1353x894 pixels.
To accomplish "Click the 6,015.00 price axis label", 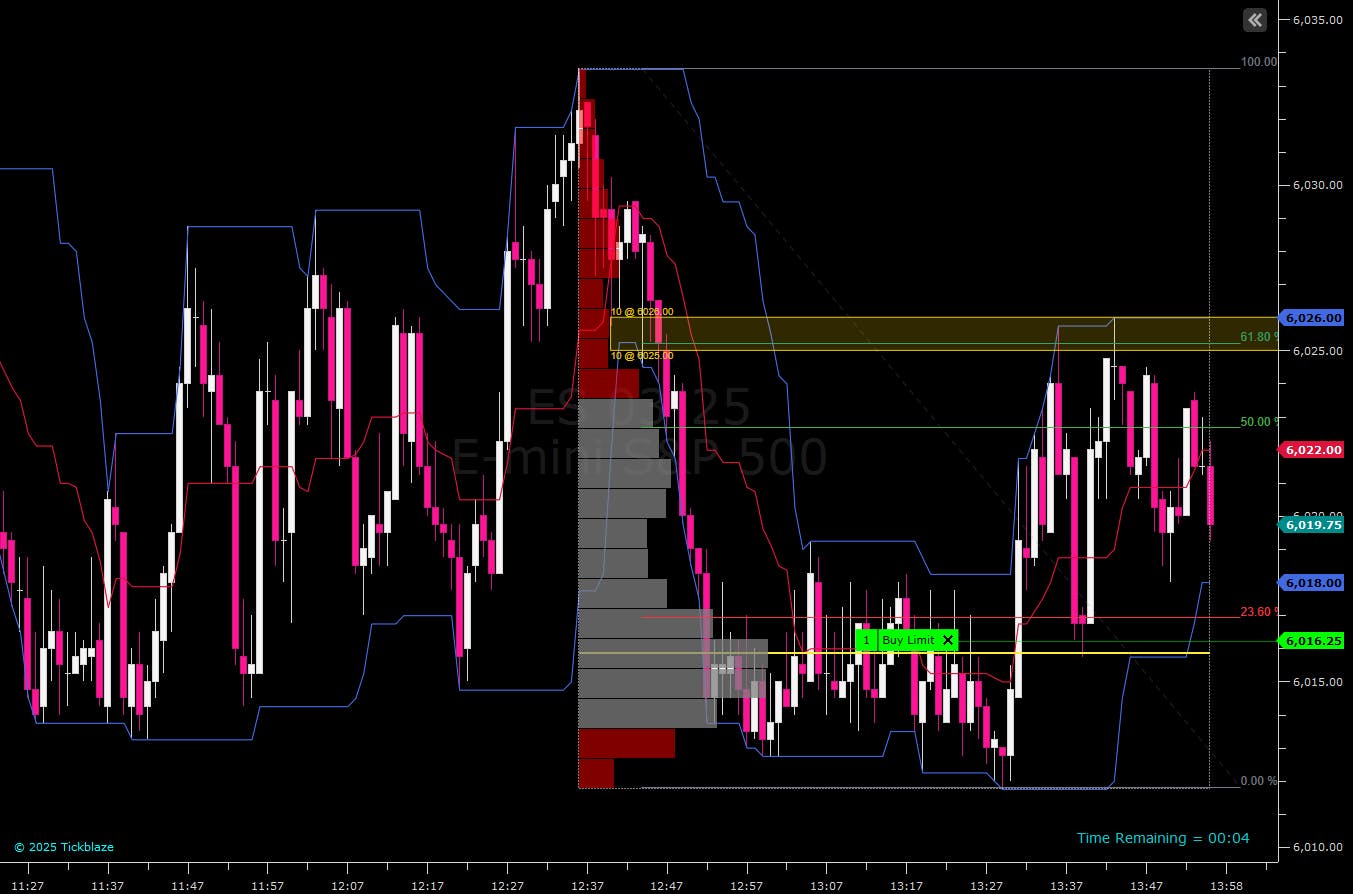I will point(1316,682).
